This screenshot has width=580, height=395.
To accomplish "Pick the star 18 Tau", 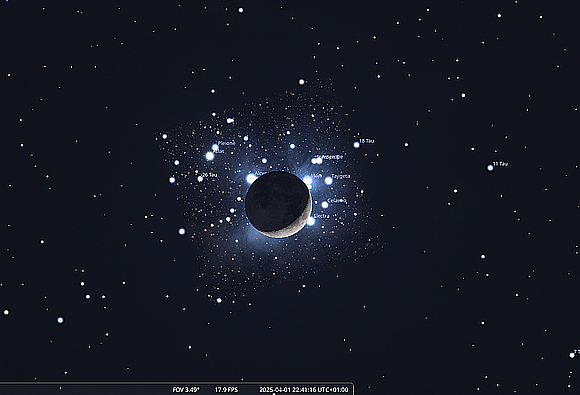I will (357, 145).
